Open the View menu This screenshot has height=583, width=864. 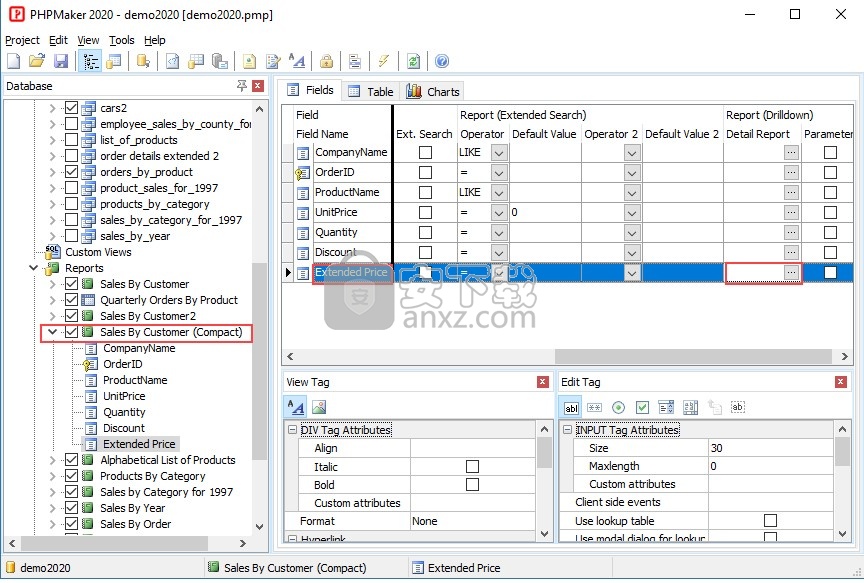(88, 40)
